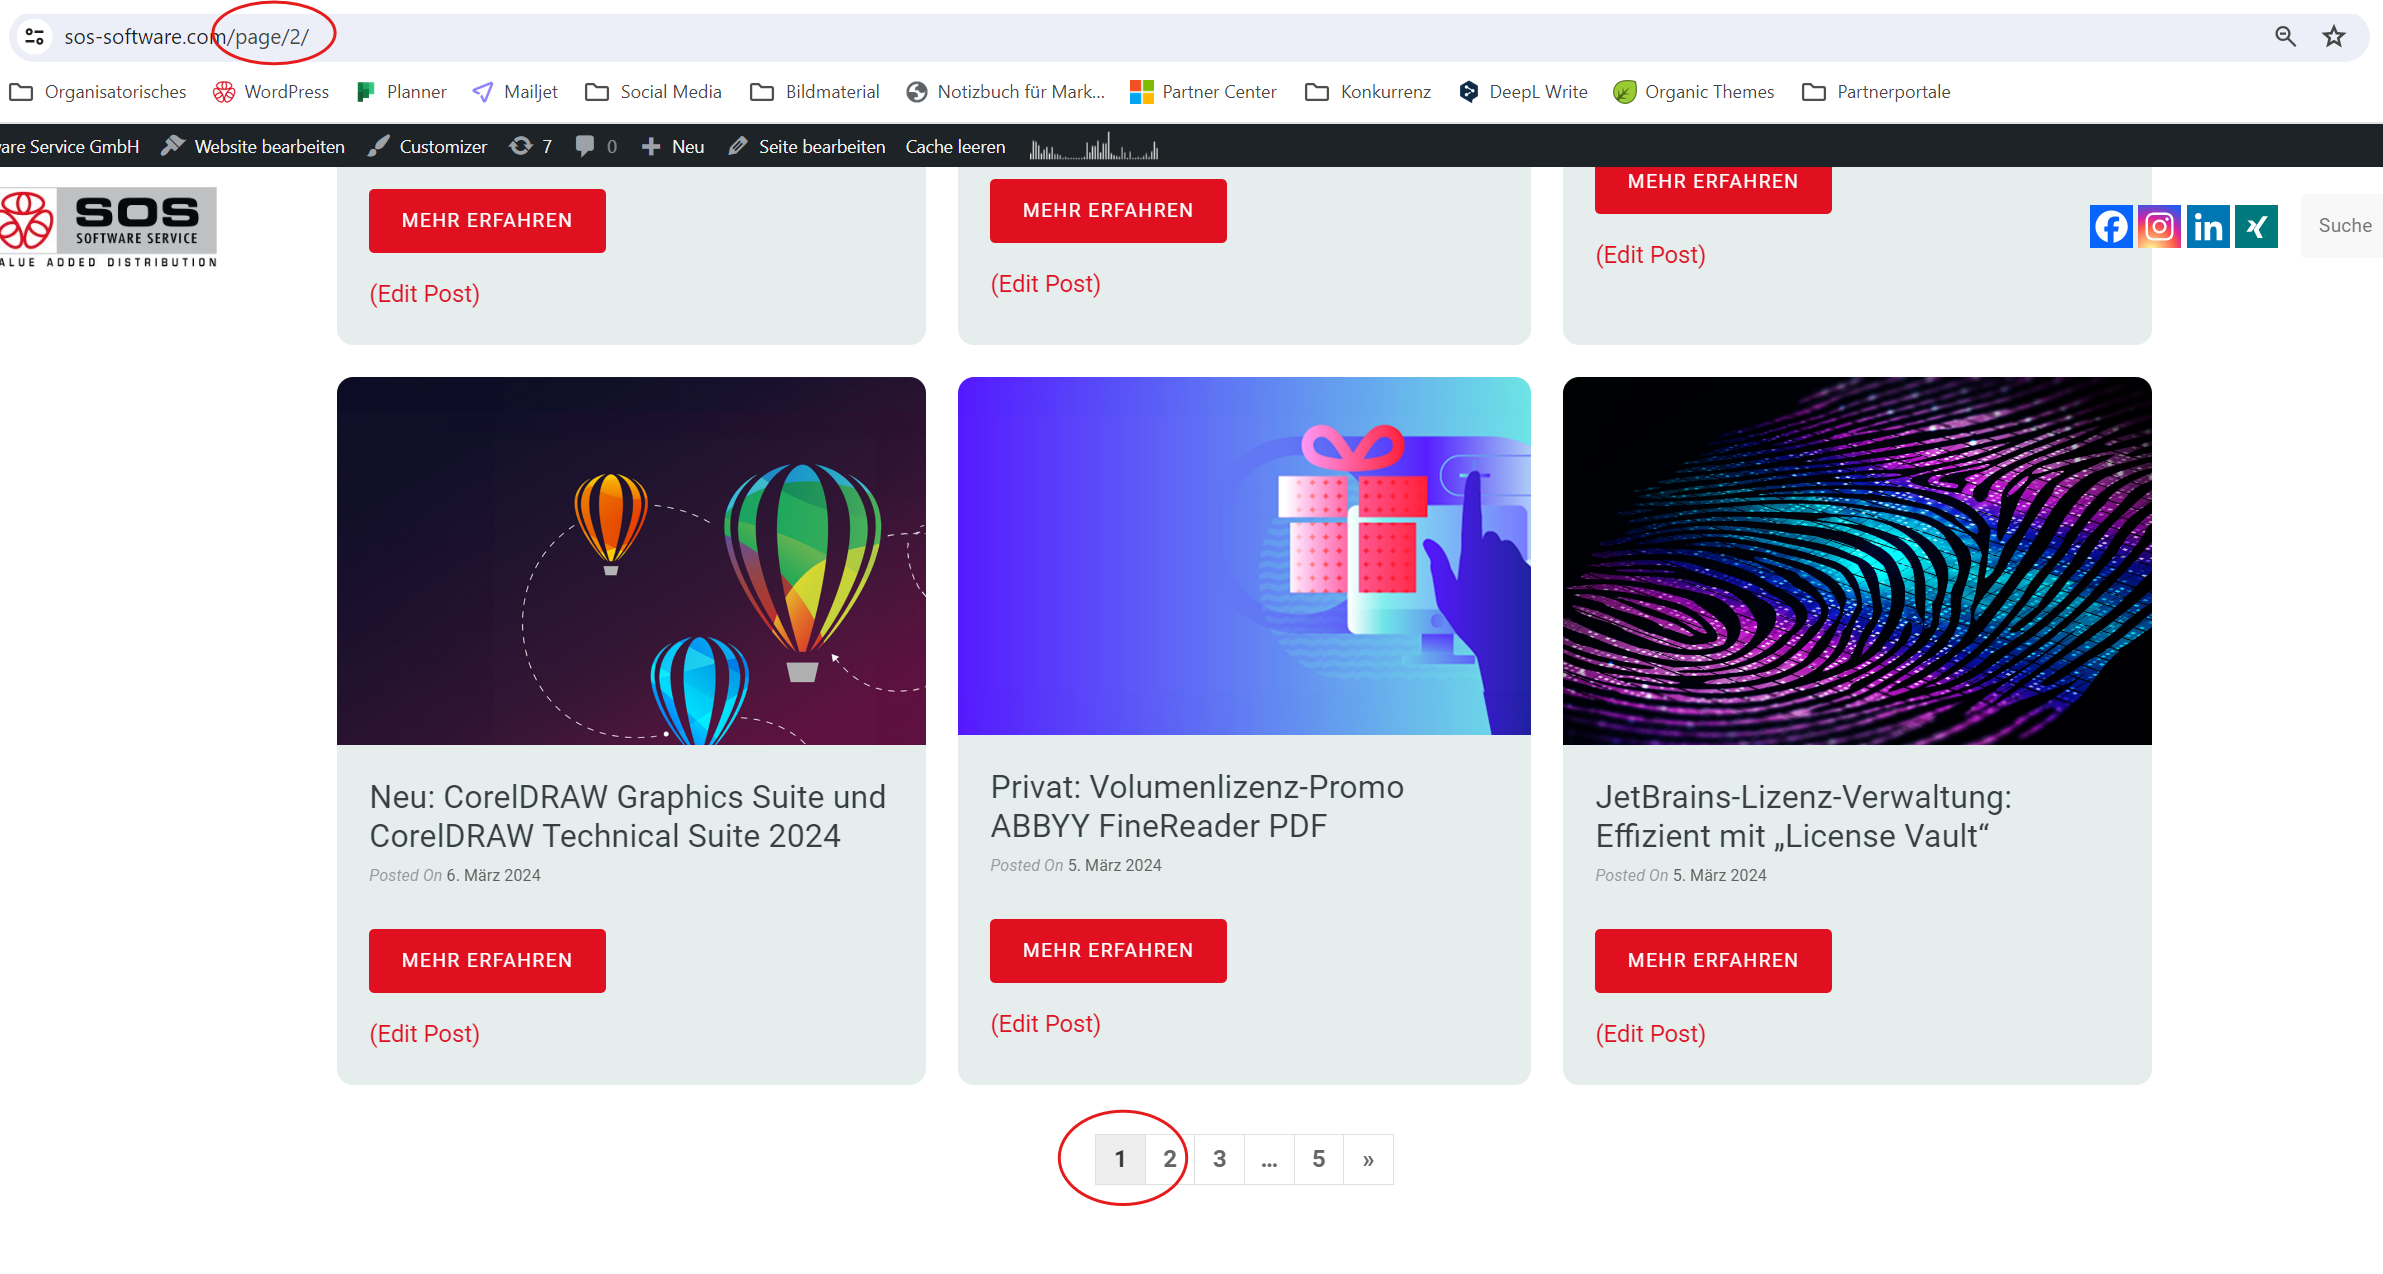Open the Customizer from admin bar

[428, 147]
